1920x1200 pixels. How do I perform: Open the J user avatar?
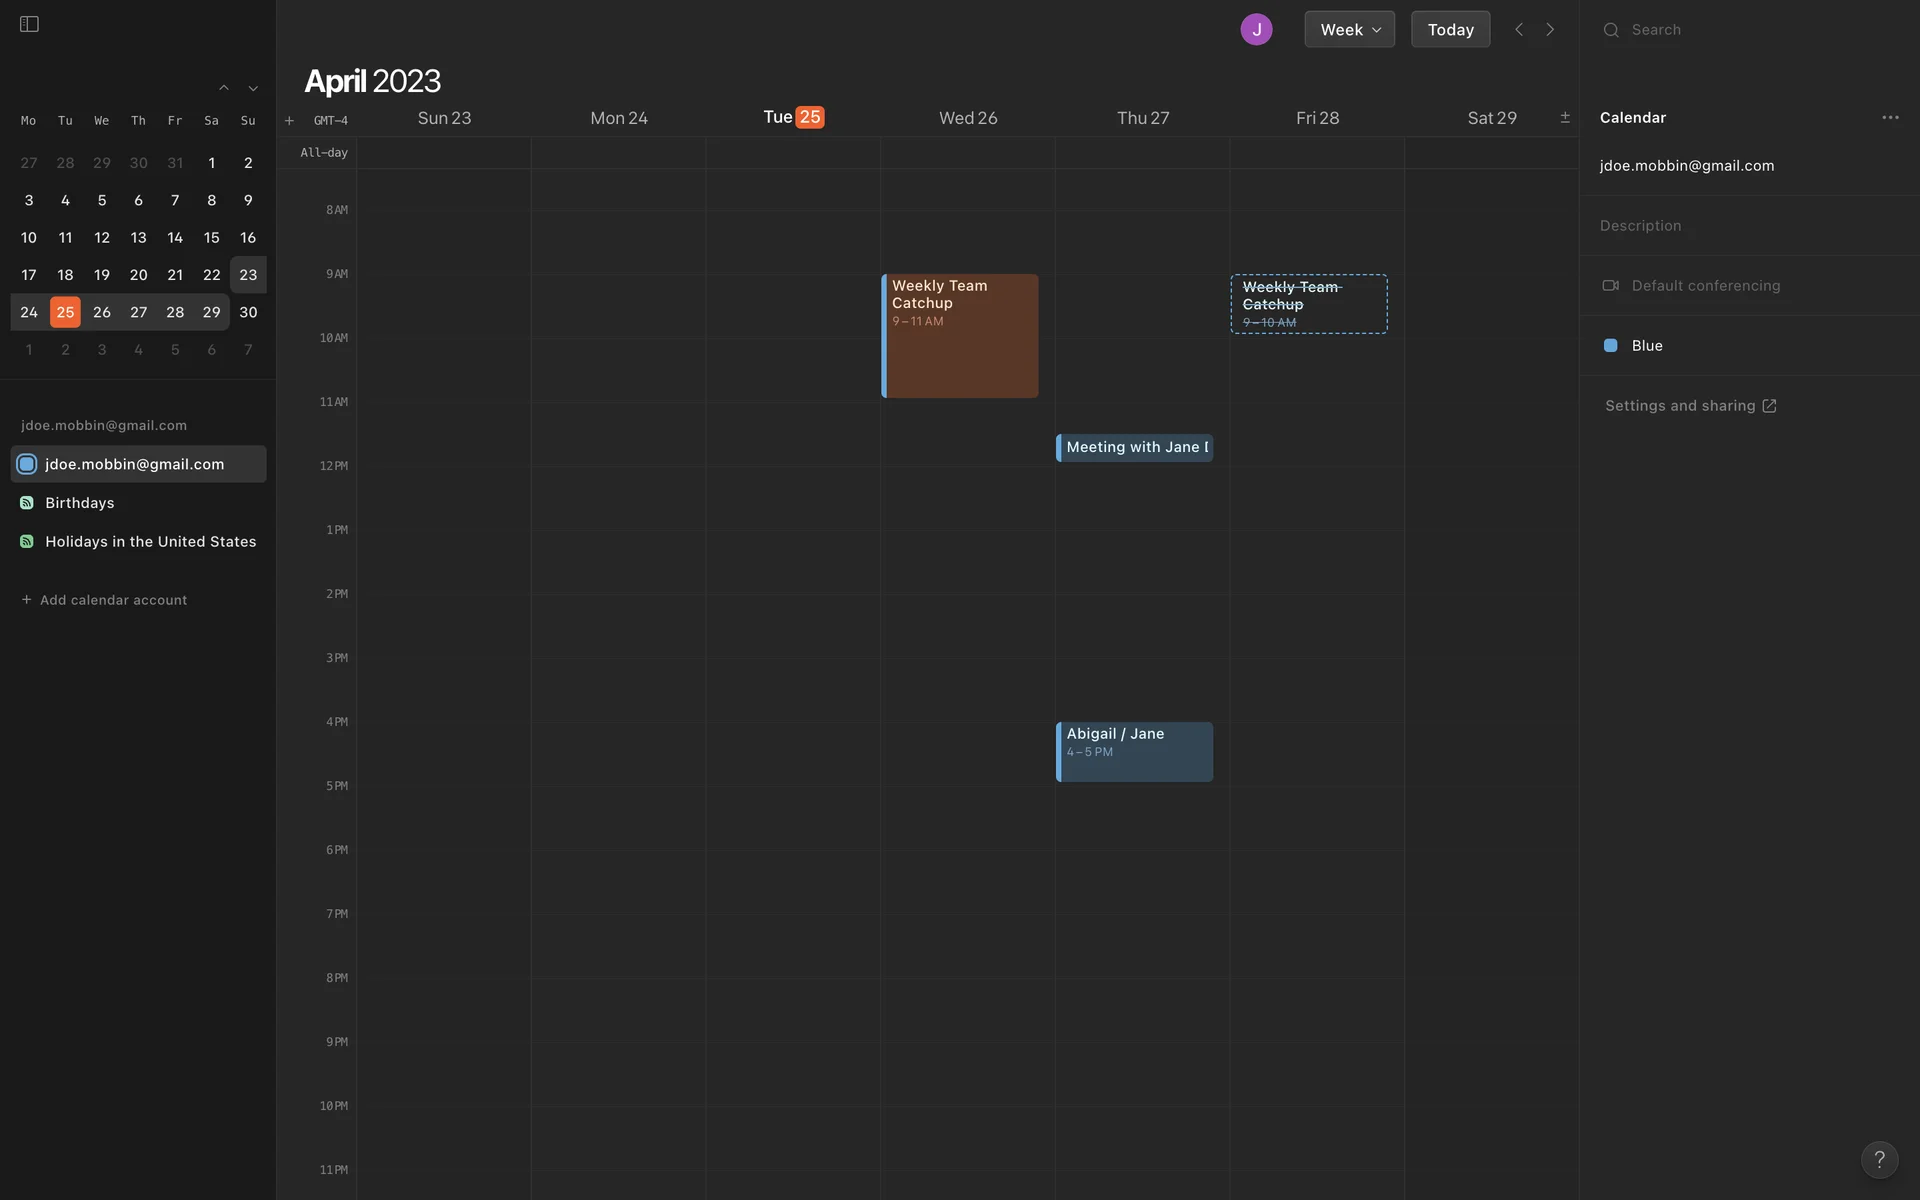tap(1256, 30)
